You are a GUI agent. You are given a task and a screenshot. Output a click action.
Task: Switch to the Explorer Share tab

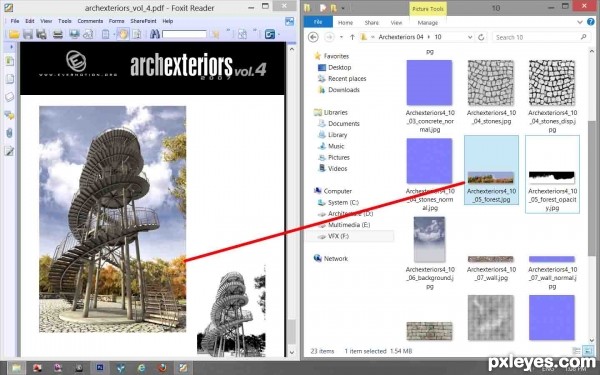pyautogui.click(x=372, y=23)
